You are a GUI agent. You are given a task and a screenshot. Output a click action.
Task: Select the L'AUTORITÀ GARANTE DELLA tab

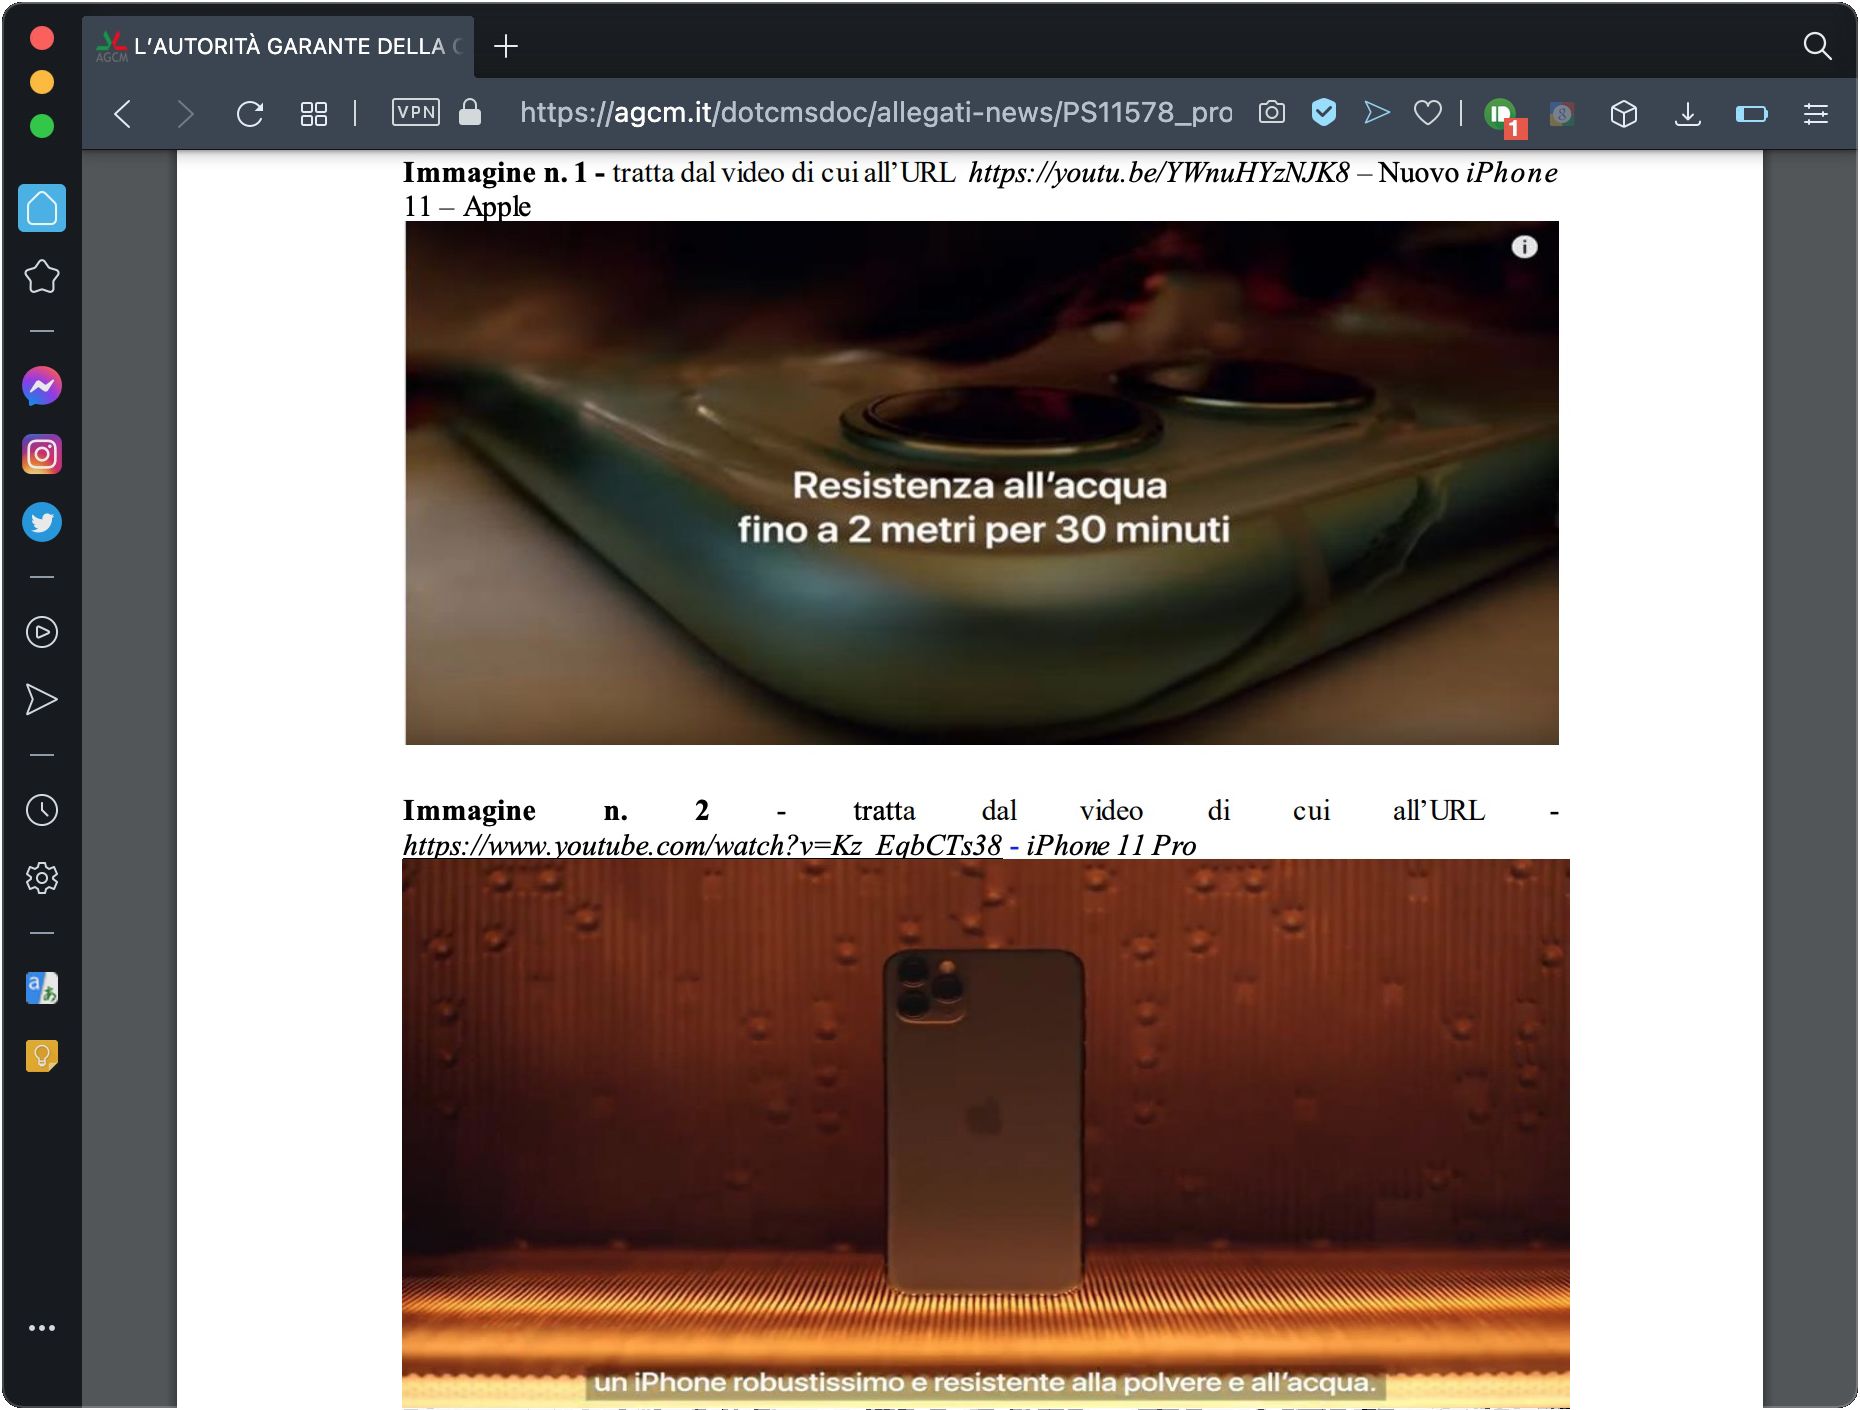pyautogui.click(x=278, y=46)
